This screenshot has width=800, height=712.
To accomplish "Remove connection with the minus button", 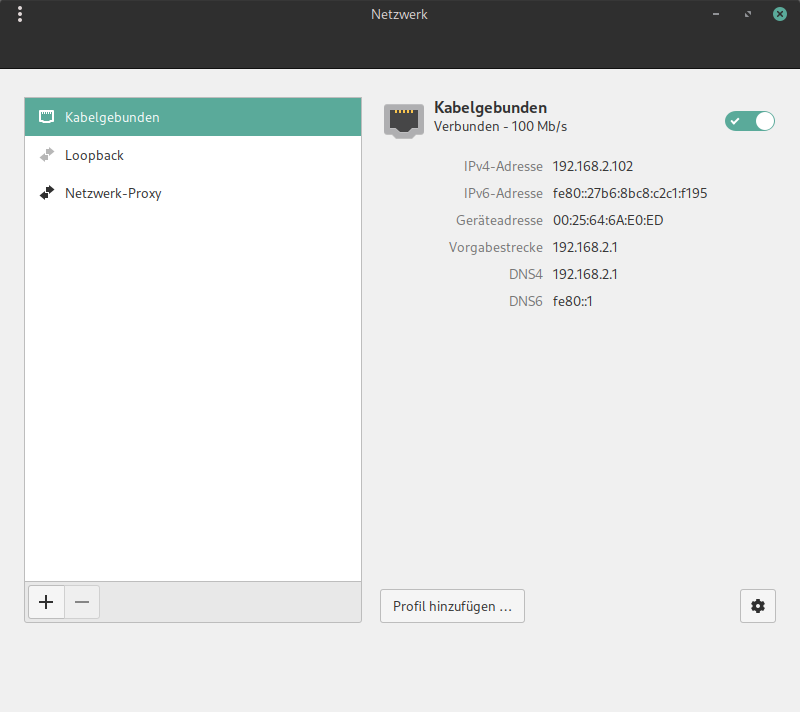I will (x=82, y=602).
